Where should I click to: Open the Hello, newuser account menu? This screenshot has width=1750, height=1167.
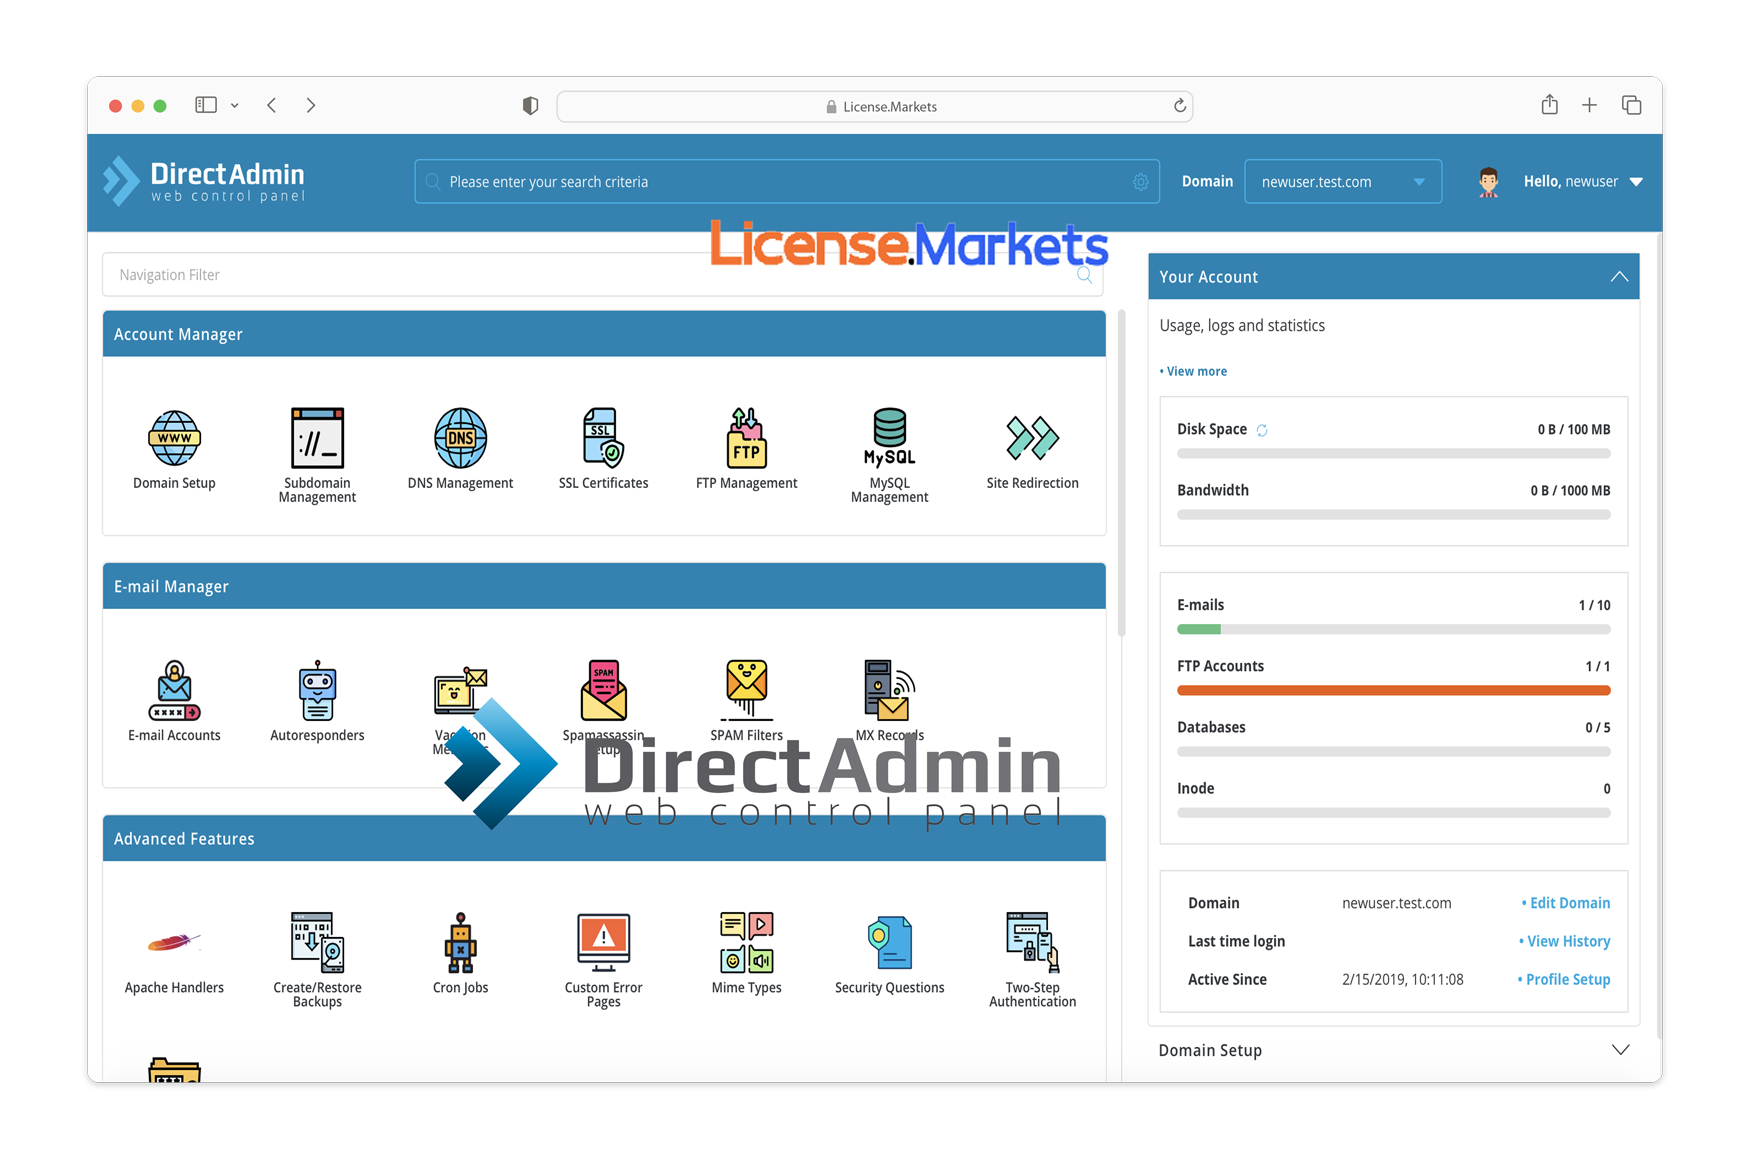pos(1583,182)
